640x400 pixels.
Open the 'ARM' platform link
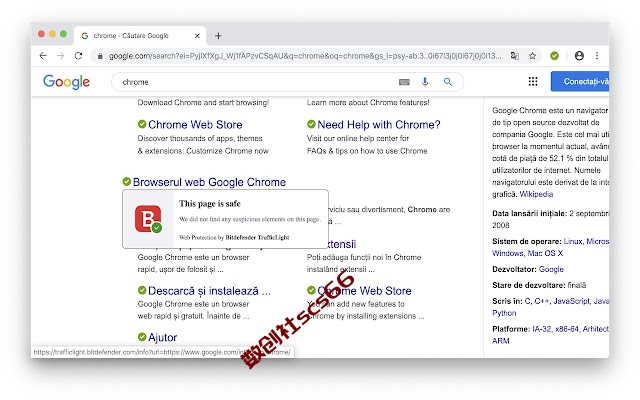click(501, 341)
